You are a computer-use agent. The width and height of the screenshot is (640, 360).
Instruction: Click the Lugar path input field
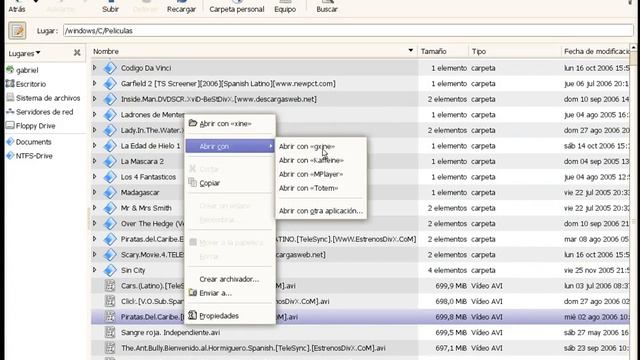coord(348,31)
